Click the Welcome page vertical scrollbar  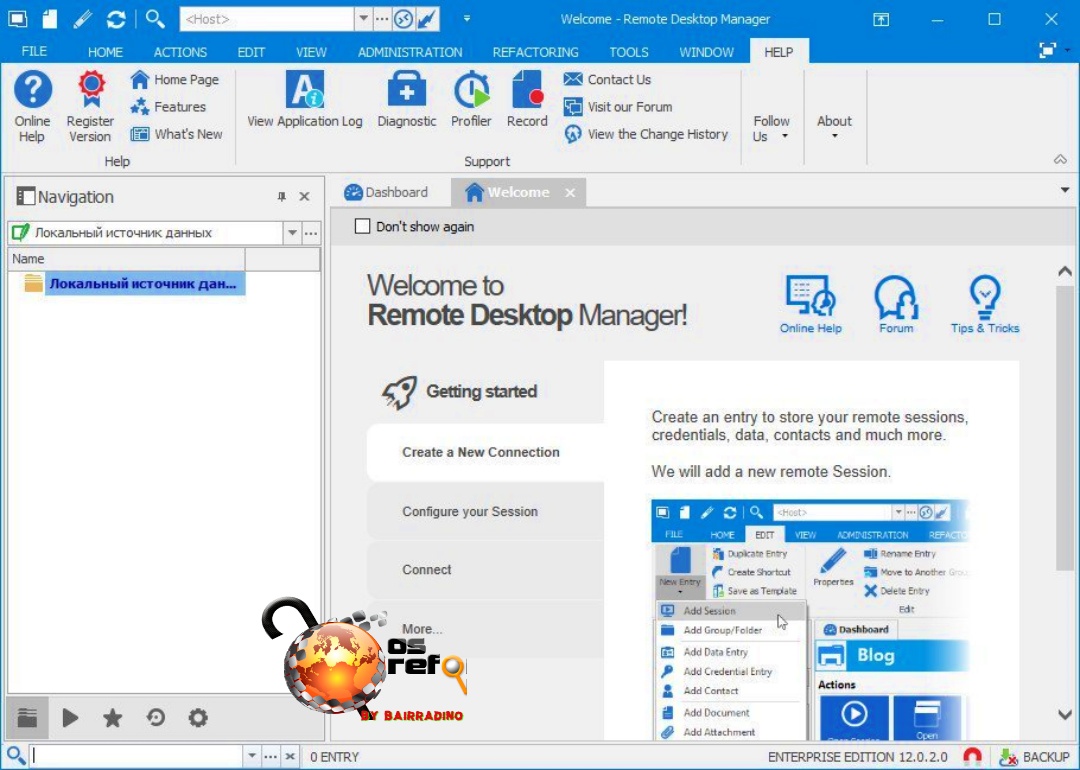[1065, 427]
